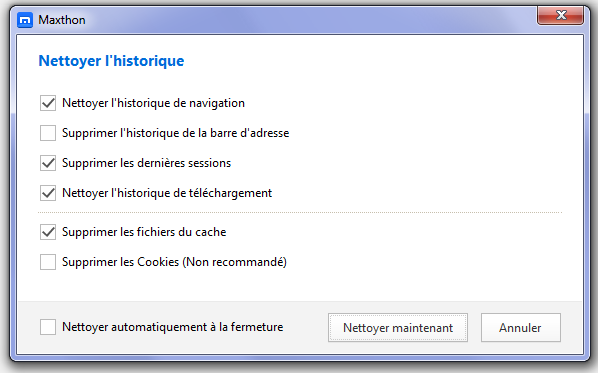Check Supprimer les Cookies (Non recommandé)
This screenshot has height=373, width=598.
[48, 262]
